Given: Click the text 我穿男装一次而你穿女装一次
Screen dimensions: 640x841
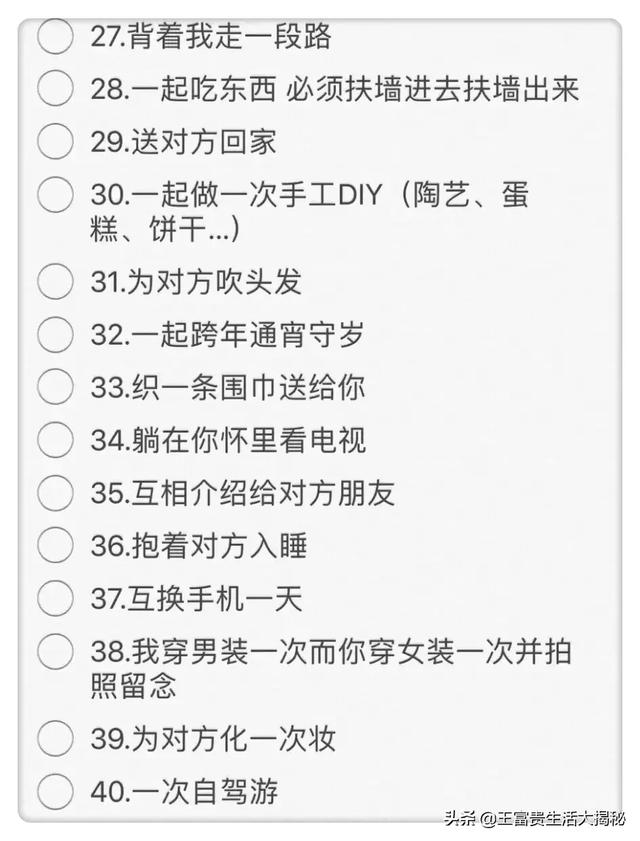Looking at the screenshot, I should (x=330, y=652).
